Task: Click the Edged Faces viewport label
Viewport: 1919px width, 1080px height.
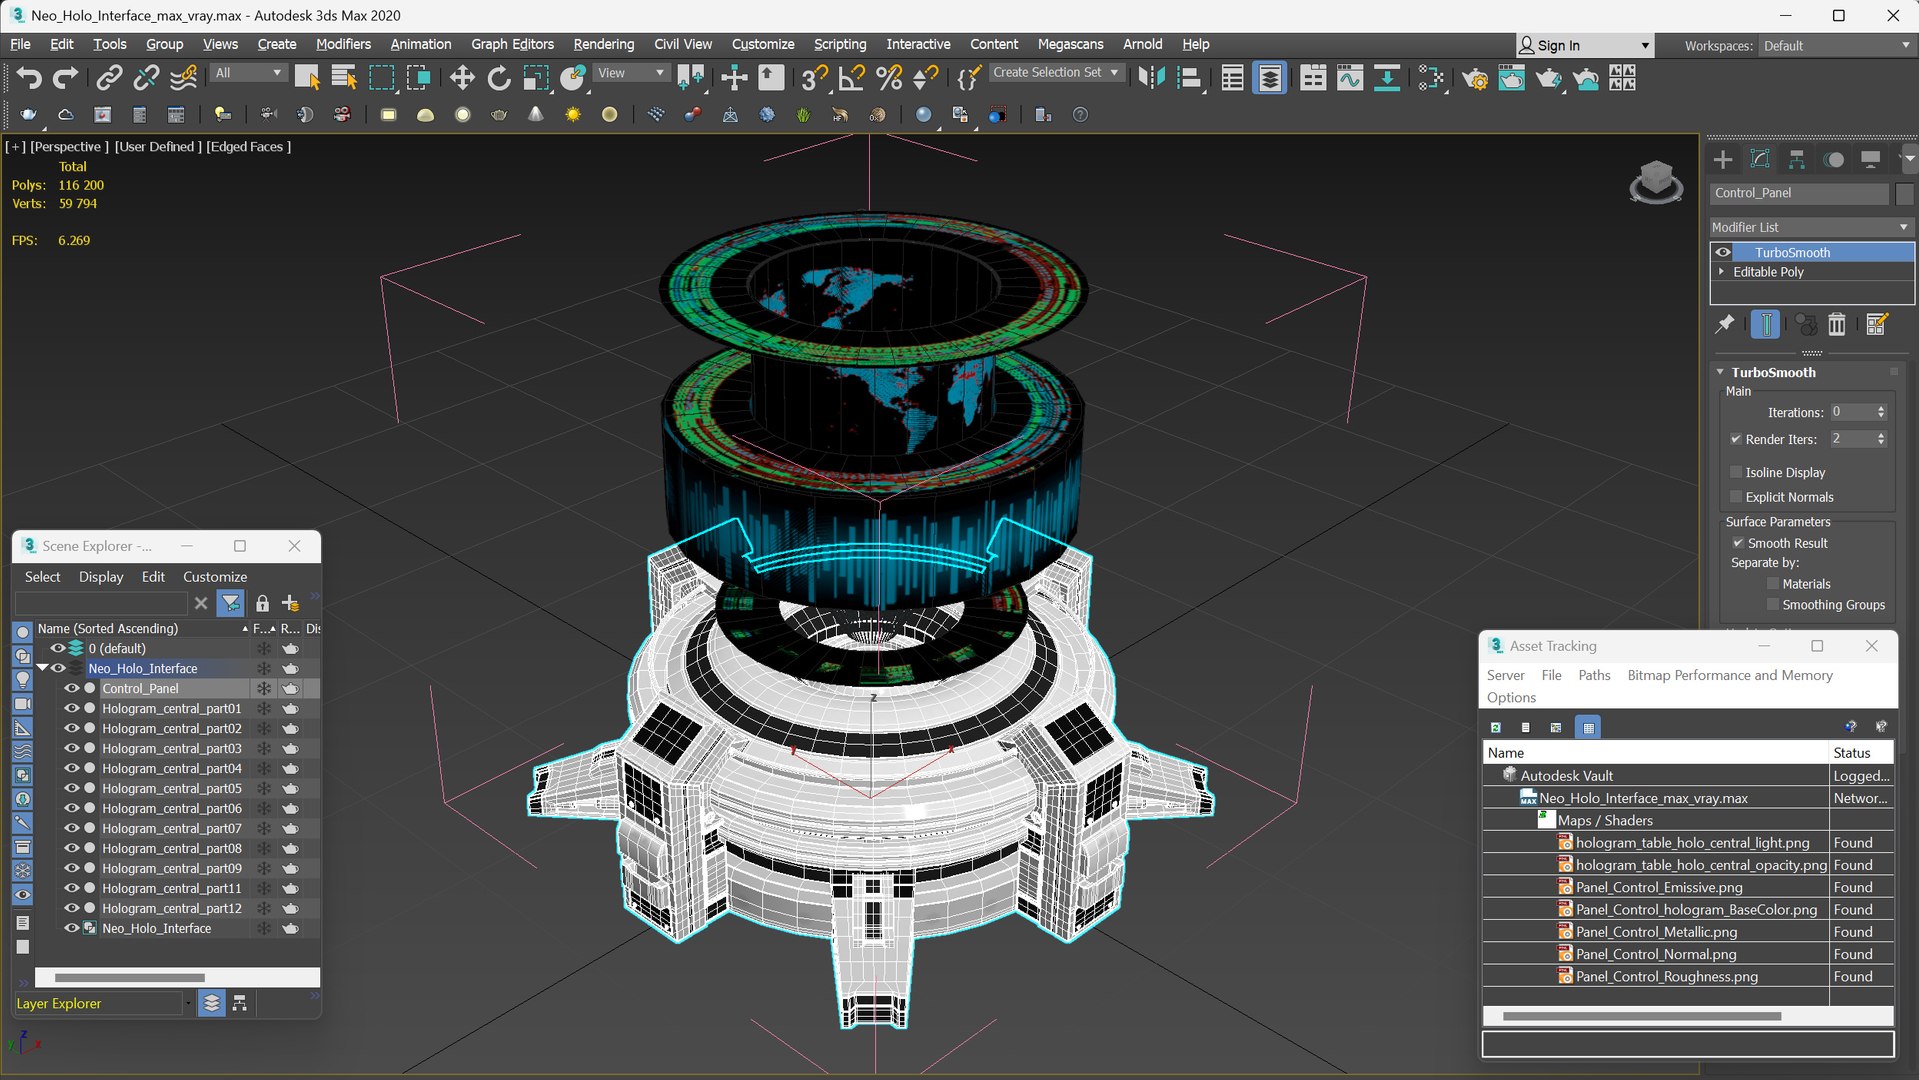Action: (x=249, y=146)
